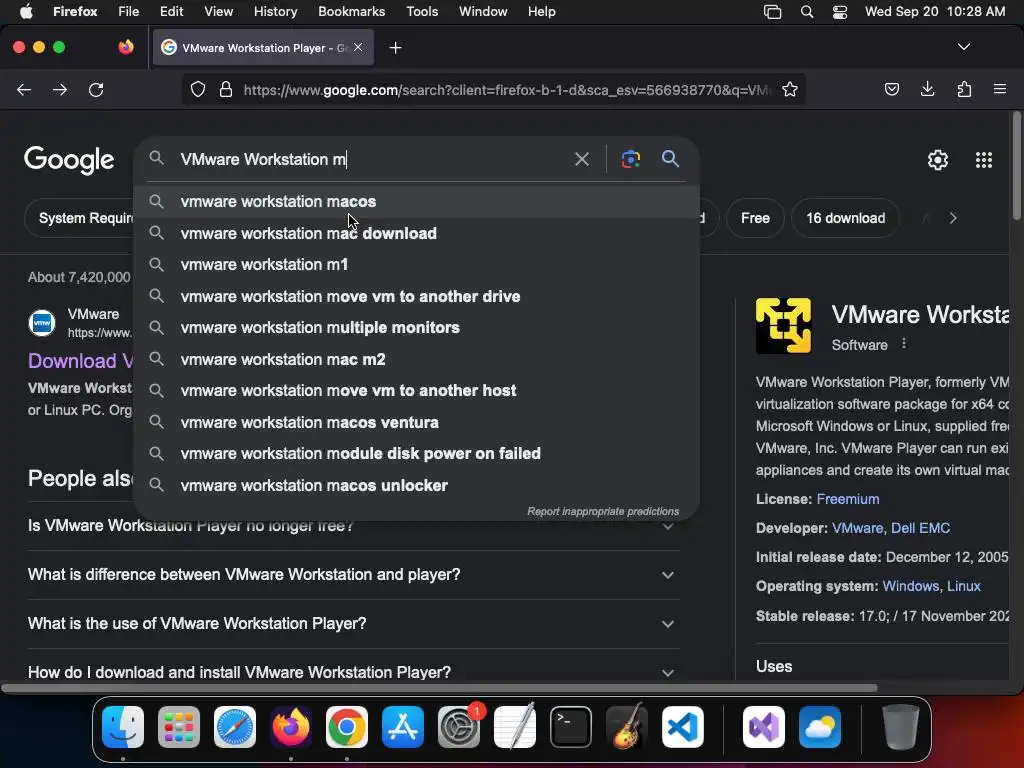Image resolution: width=1024 pixels, height=768 pixels.
Task: Search by image with Google Lens icon
Action: click(630, 159)
